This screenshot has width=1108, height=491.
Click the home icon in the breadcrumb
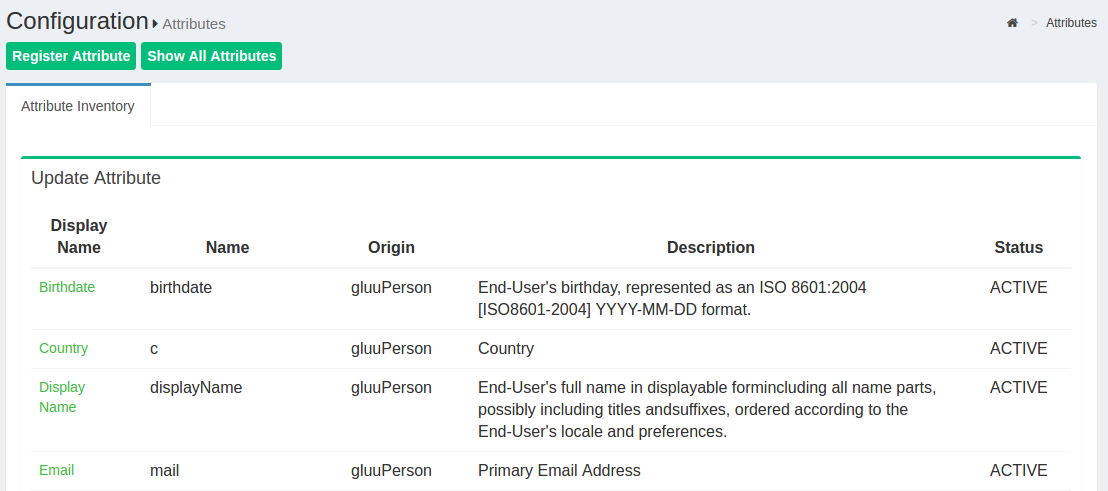coord(1012,23)
